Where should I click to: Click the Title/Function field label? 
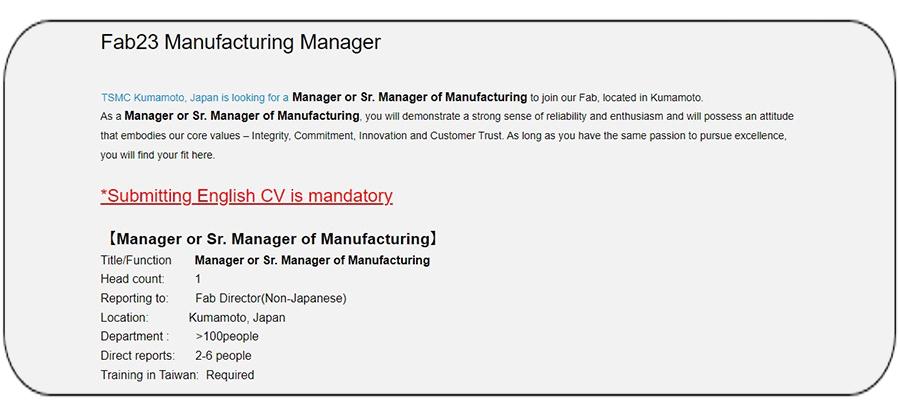pos(136,260)
